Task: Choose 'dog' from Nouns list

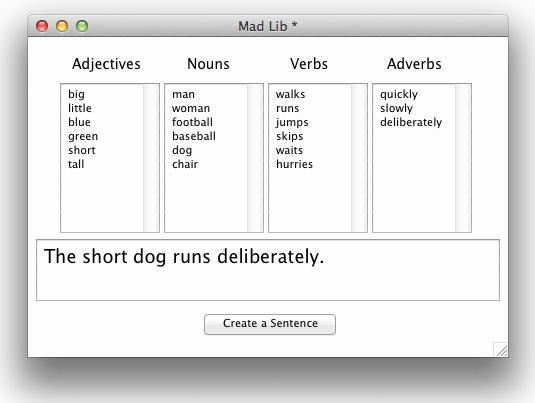Action: point(182,150)
